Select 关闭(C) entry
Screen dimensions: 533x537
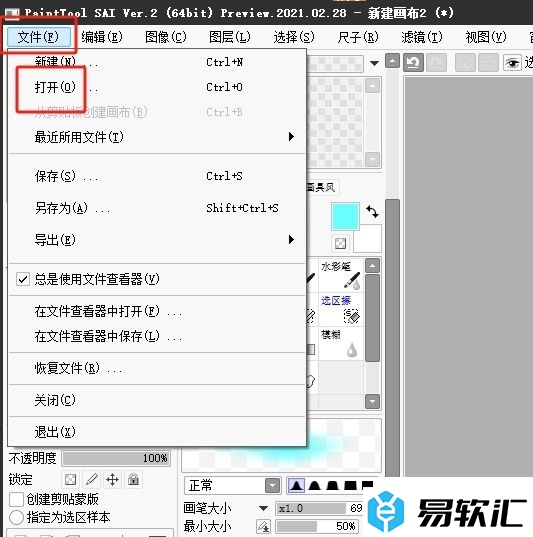click(x=157, y=400)
